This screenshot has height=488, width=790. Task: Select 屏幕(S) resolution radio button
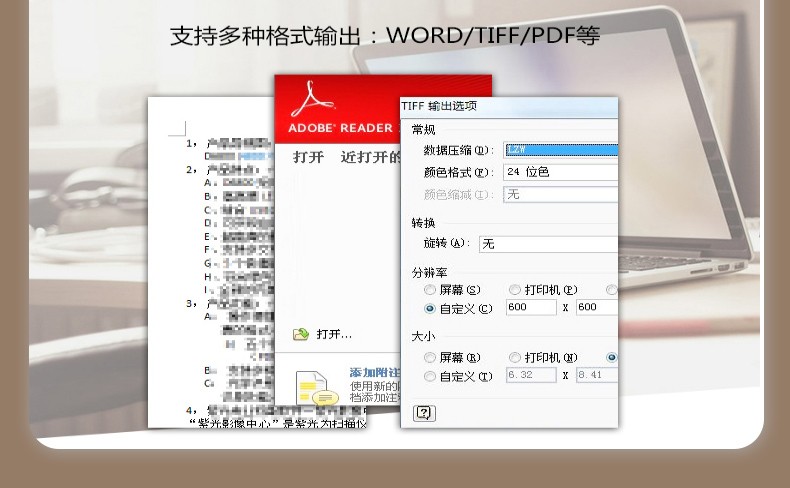click(430, 290)
